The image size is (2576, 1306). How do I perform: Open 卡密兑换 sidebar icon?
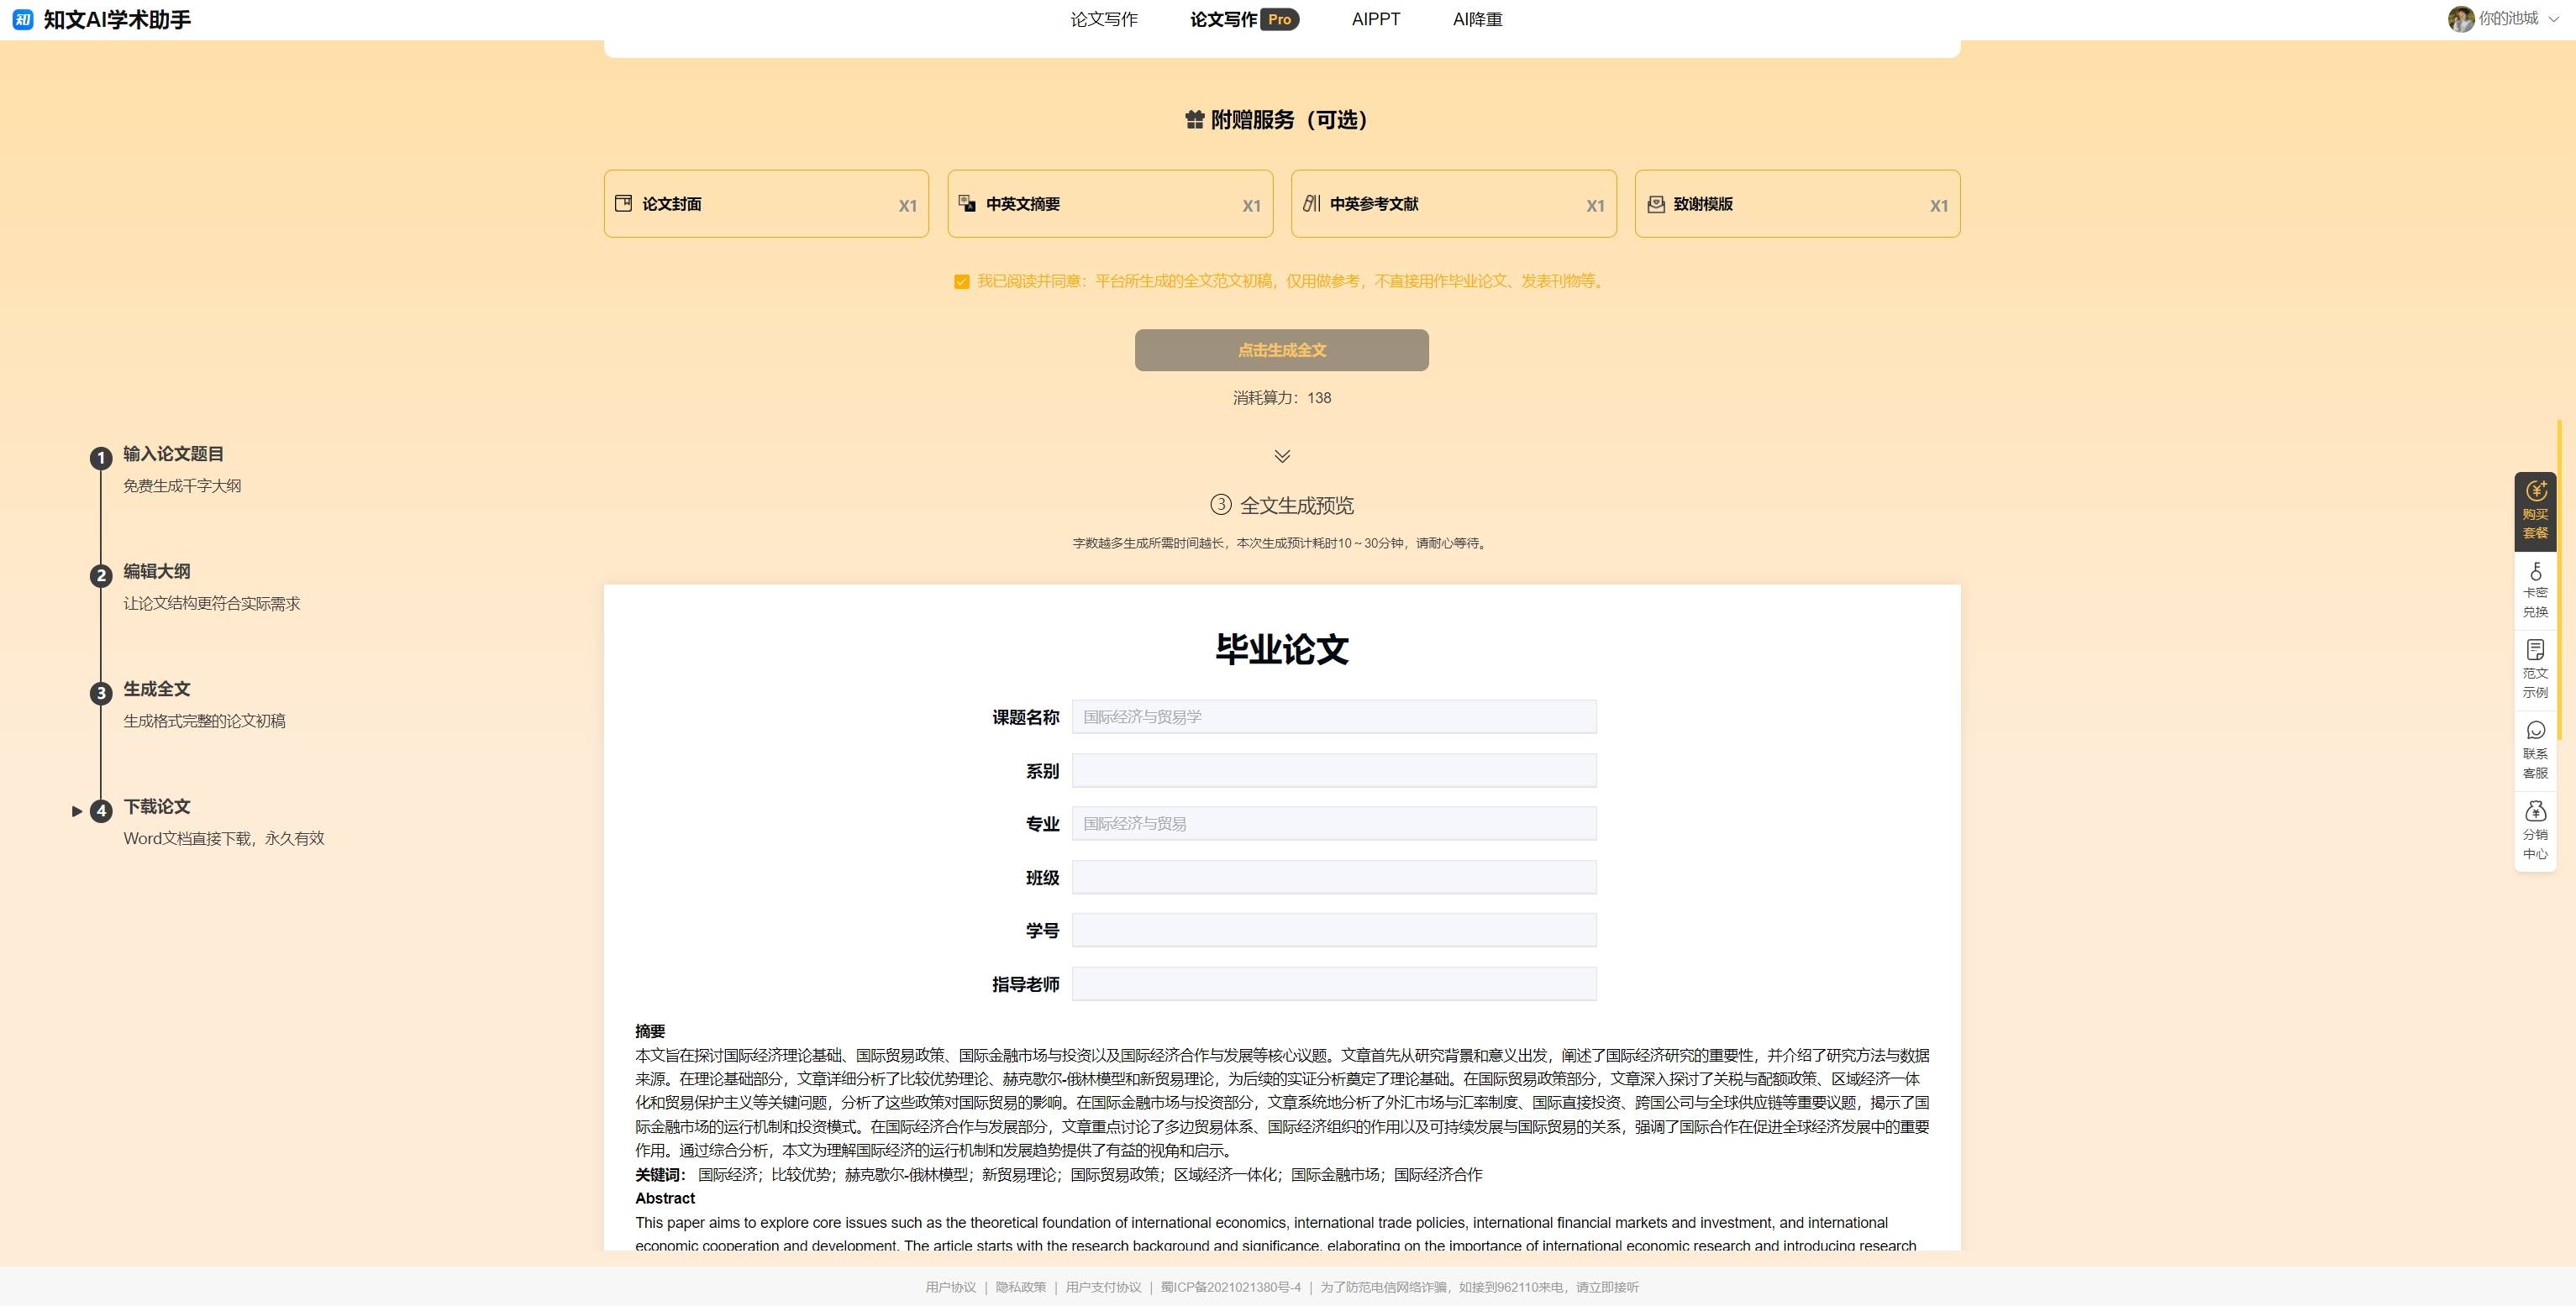pyautogui.click(x=2535, y=572)
